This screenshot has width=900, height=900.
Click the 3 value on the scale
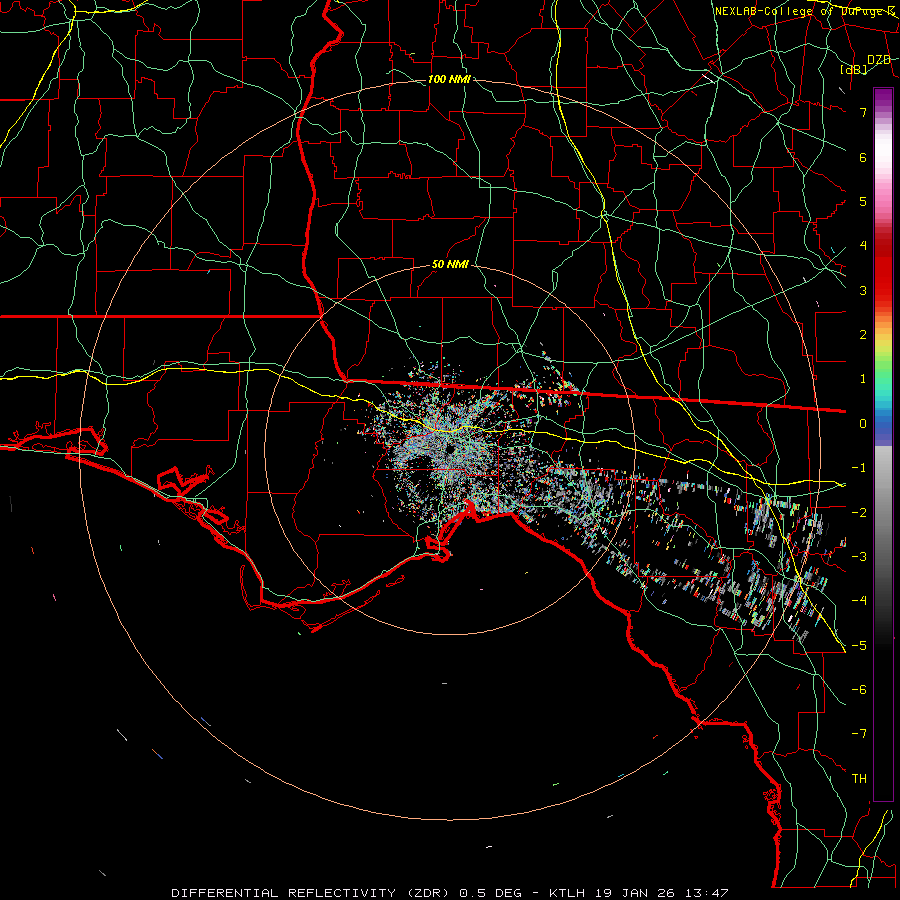pyautogui.click(x=863, y=290)
